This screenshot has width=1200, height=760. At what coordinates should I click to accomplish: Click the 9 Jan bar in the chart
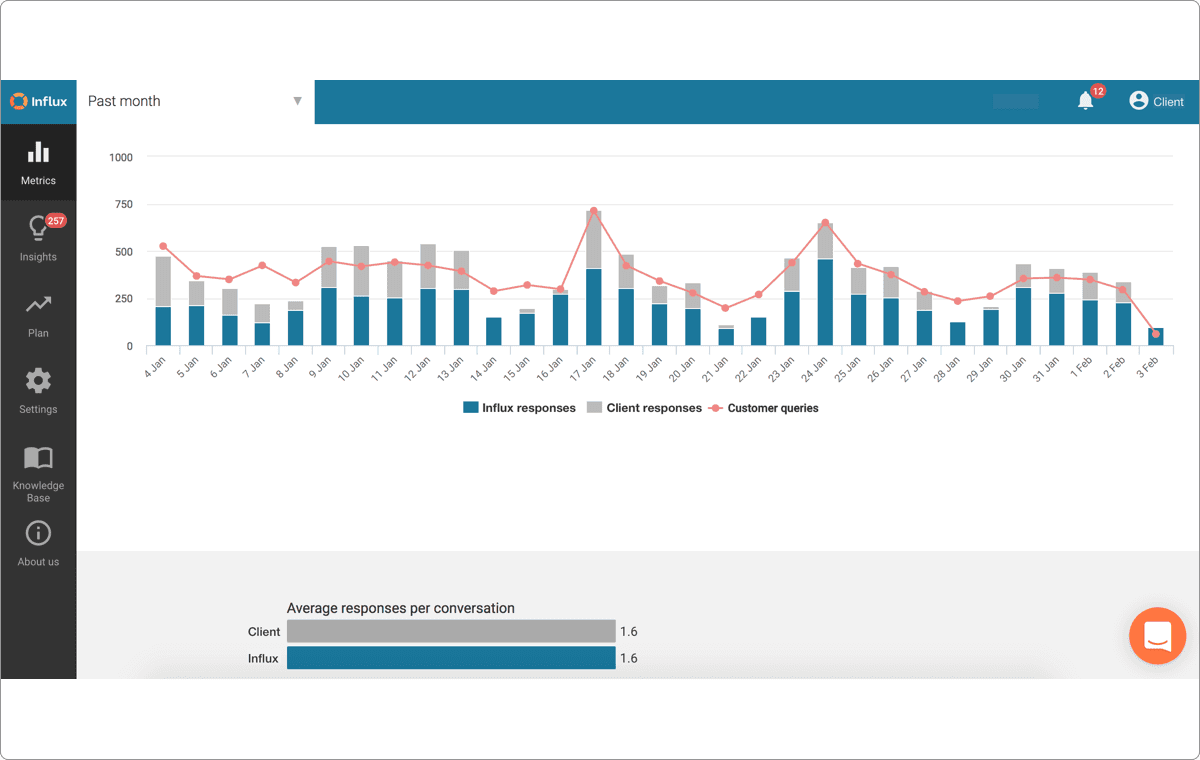[x=329, y=296]
